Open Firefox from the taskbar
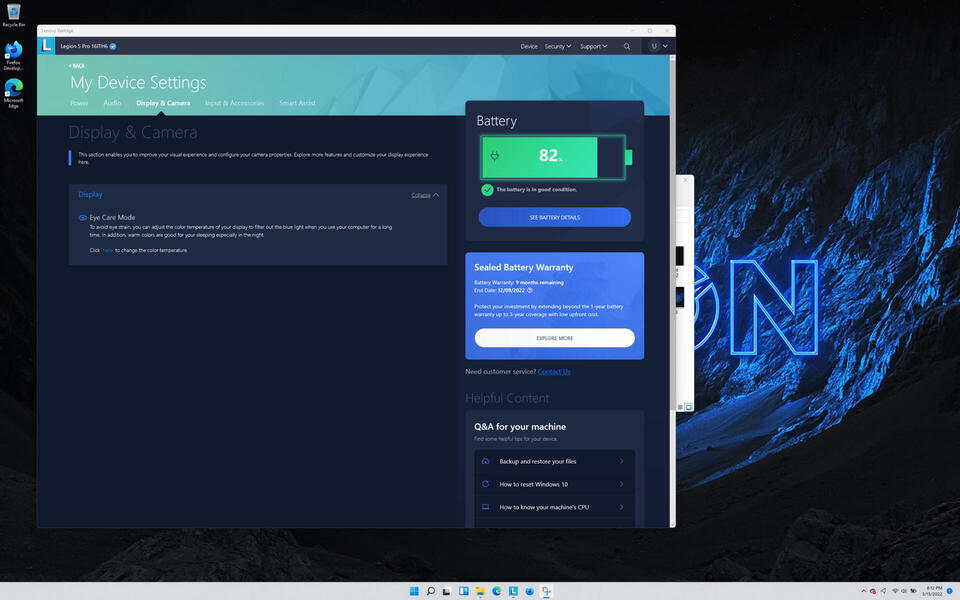 pyautogui.click(x=530, y=591)
